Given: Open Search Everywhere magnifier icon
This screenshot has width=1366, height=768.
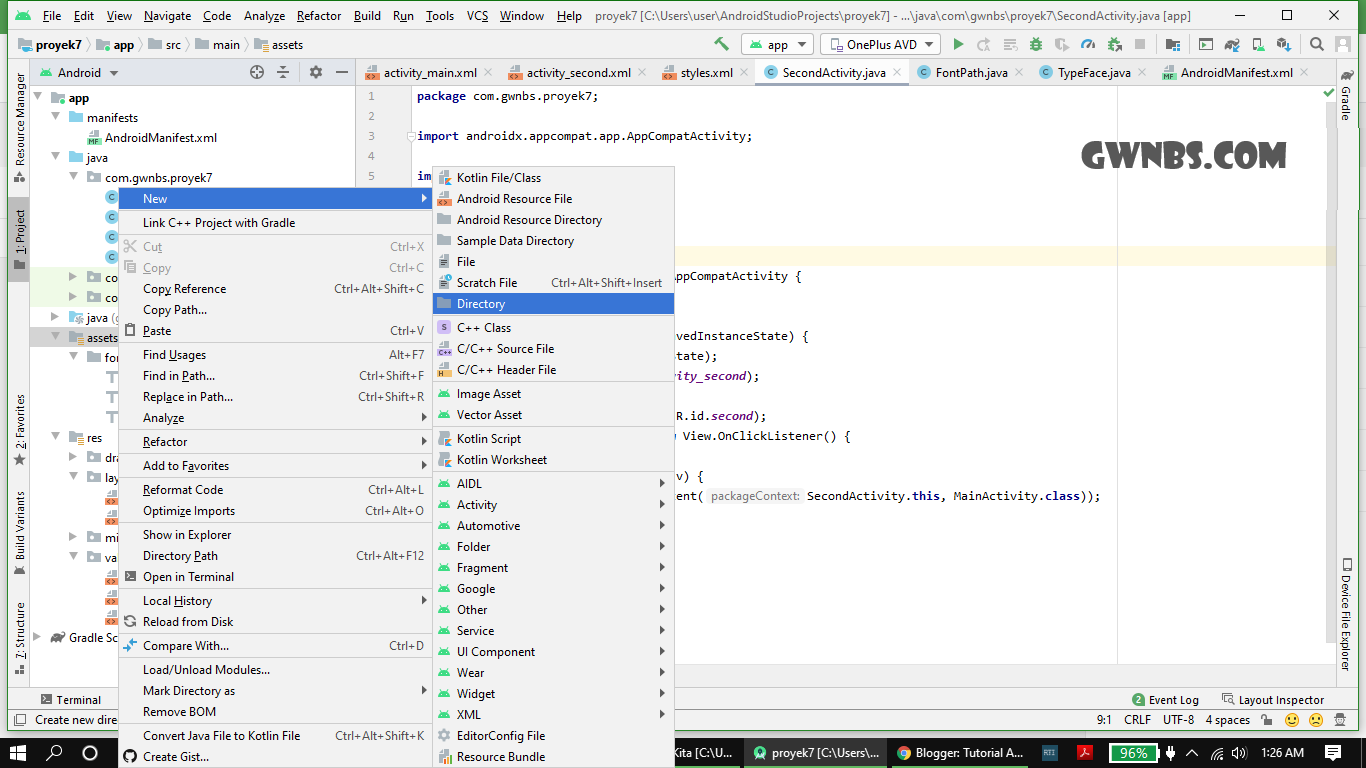Looking at the screenshot, I should tap(1316, 44).
